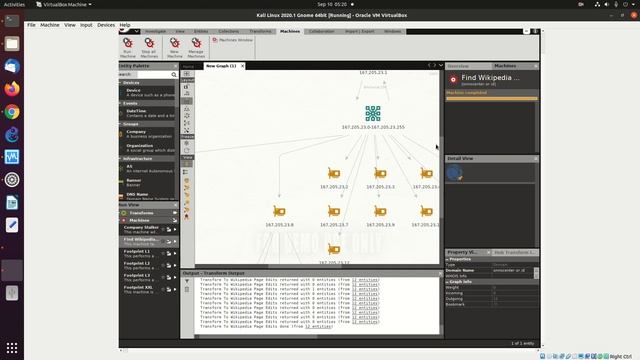Open the Show Applications grid
Image resolution: width=640 pixels, height=360 pixels.
point(12,348)
